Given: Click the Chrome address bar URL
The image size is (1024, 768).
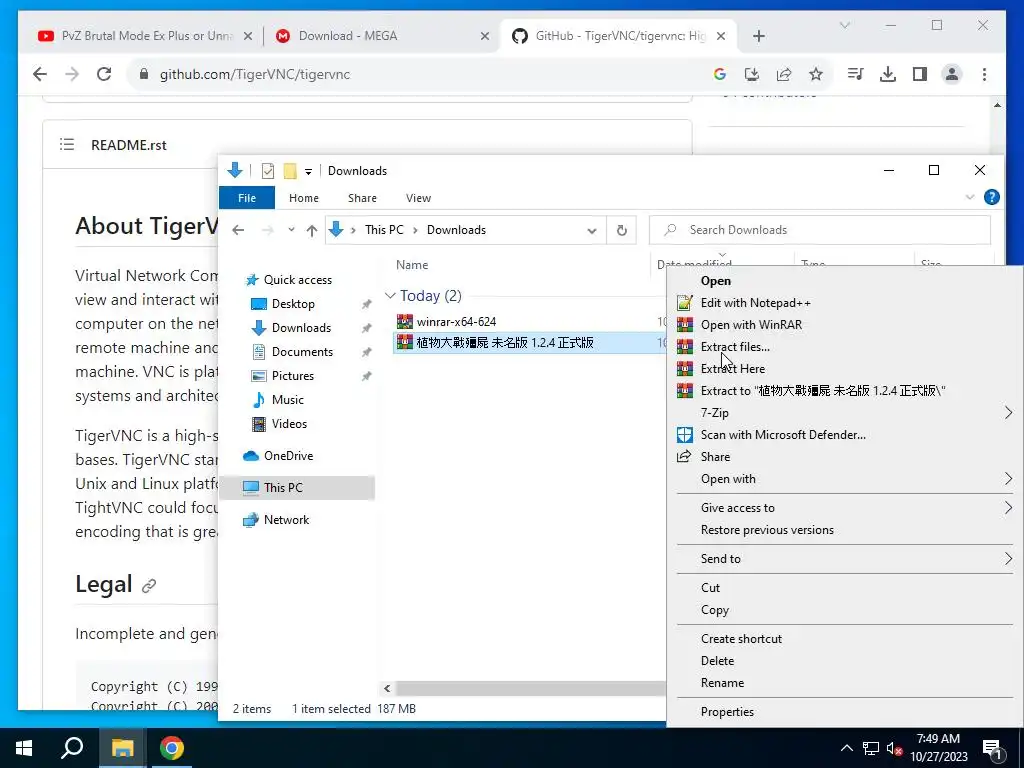Looking at the screenshot, I should pyautogui.click(x=255, y=74).
